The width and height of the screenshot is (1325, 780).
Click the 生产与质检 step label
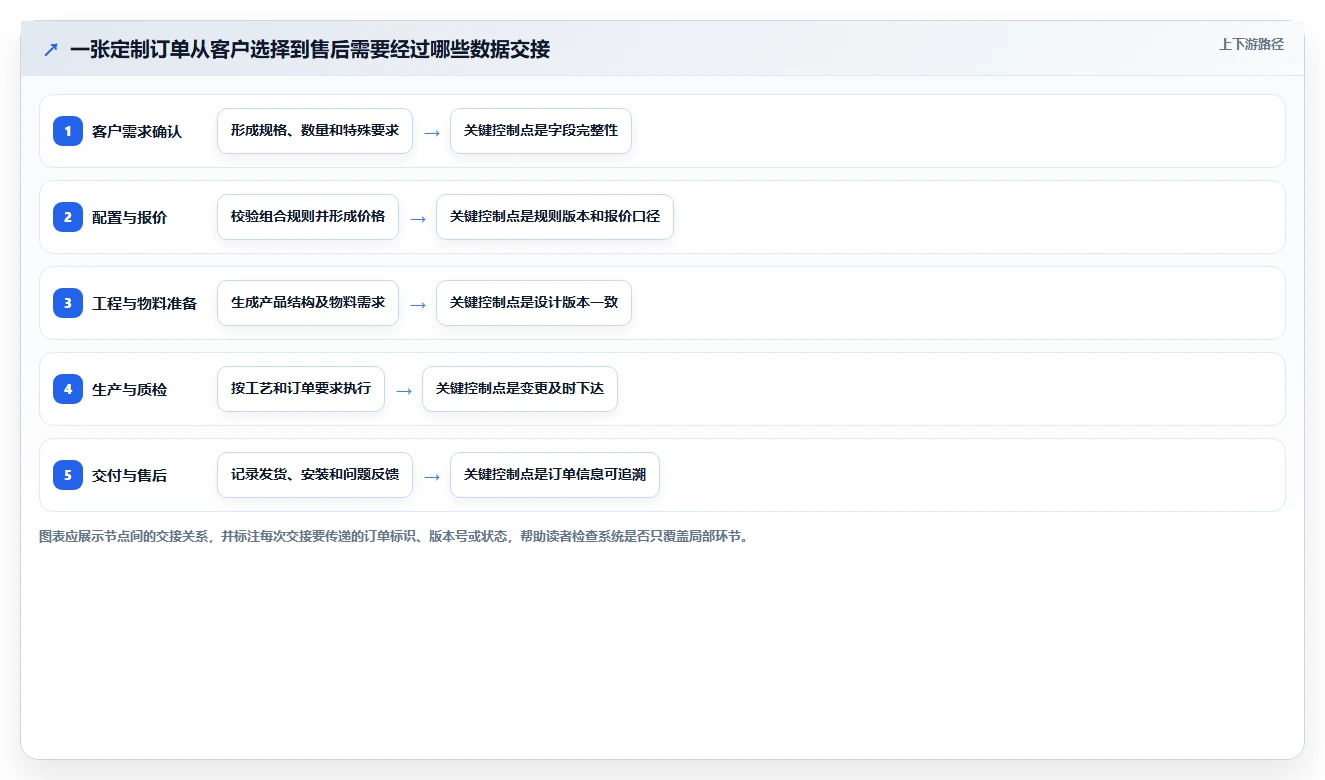130,389
